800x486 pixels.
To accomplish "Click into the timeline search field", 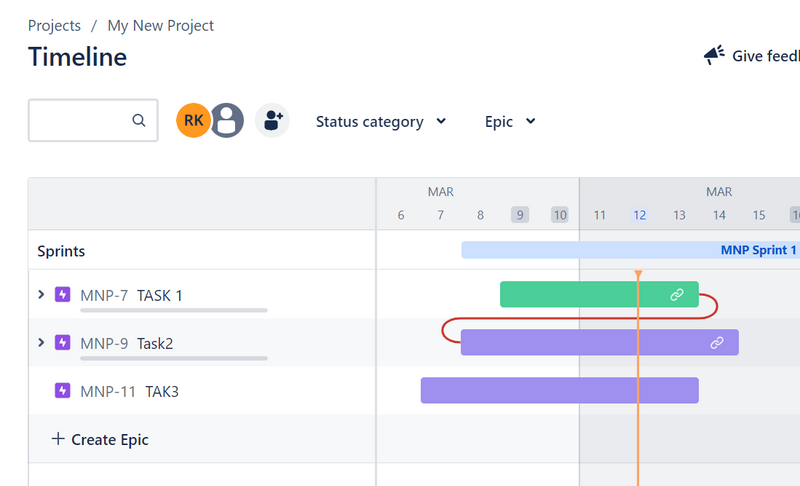I will point(80,121).
